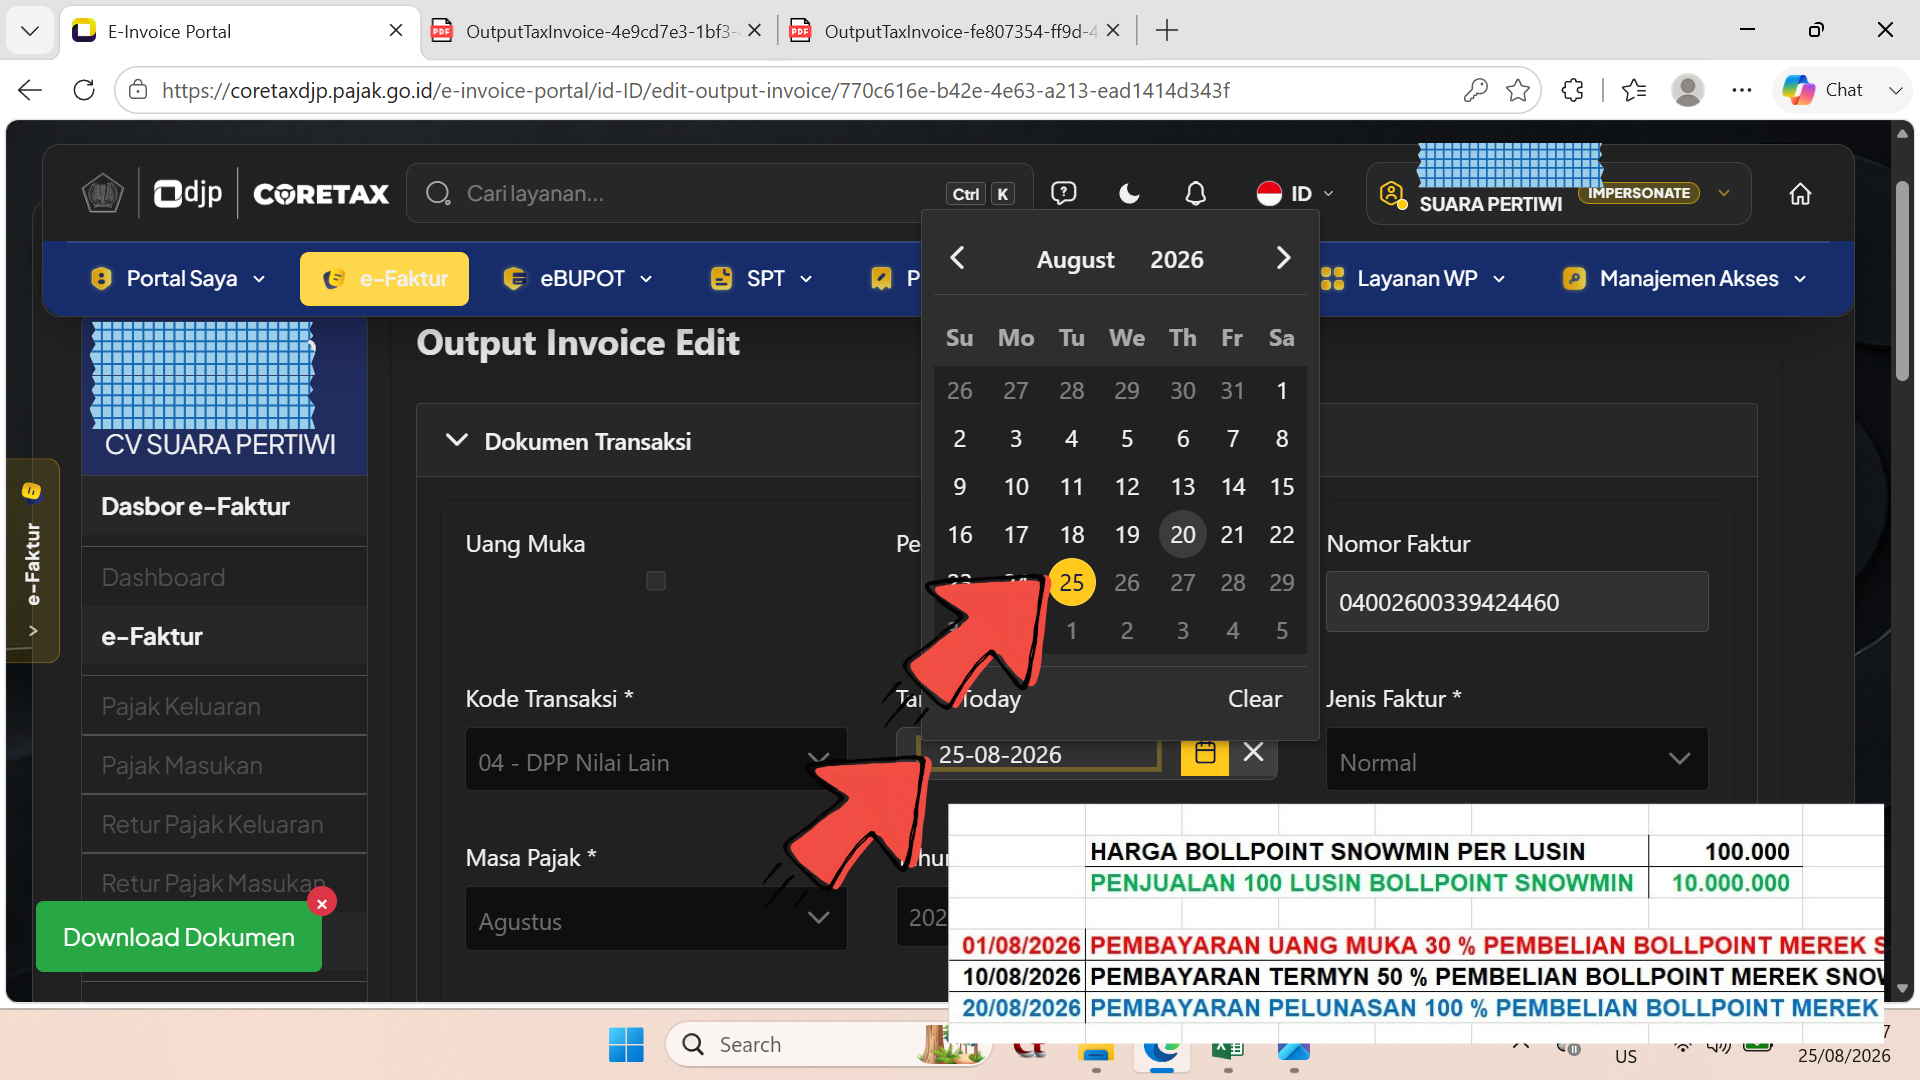Open Pajak Keluaran in sidebar
The width and height of the screenshot is (1920, 1080).
coord(224,706)
